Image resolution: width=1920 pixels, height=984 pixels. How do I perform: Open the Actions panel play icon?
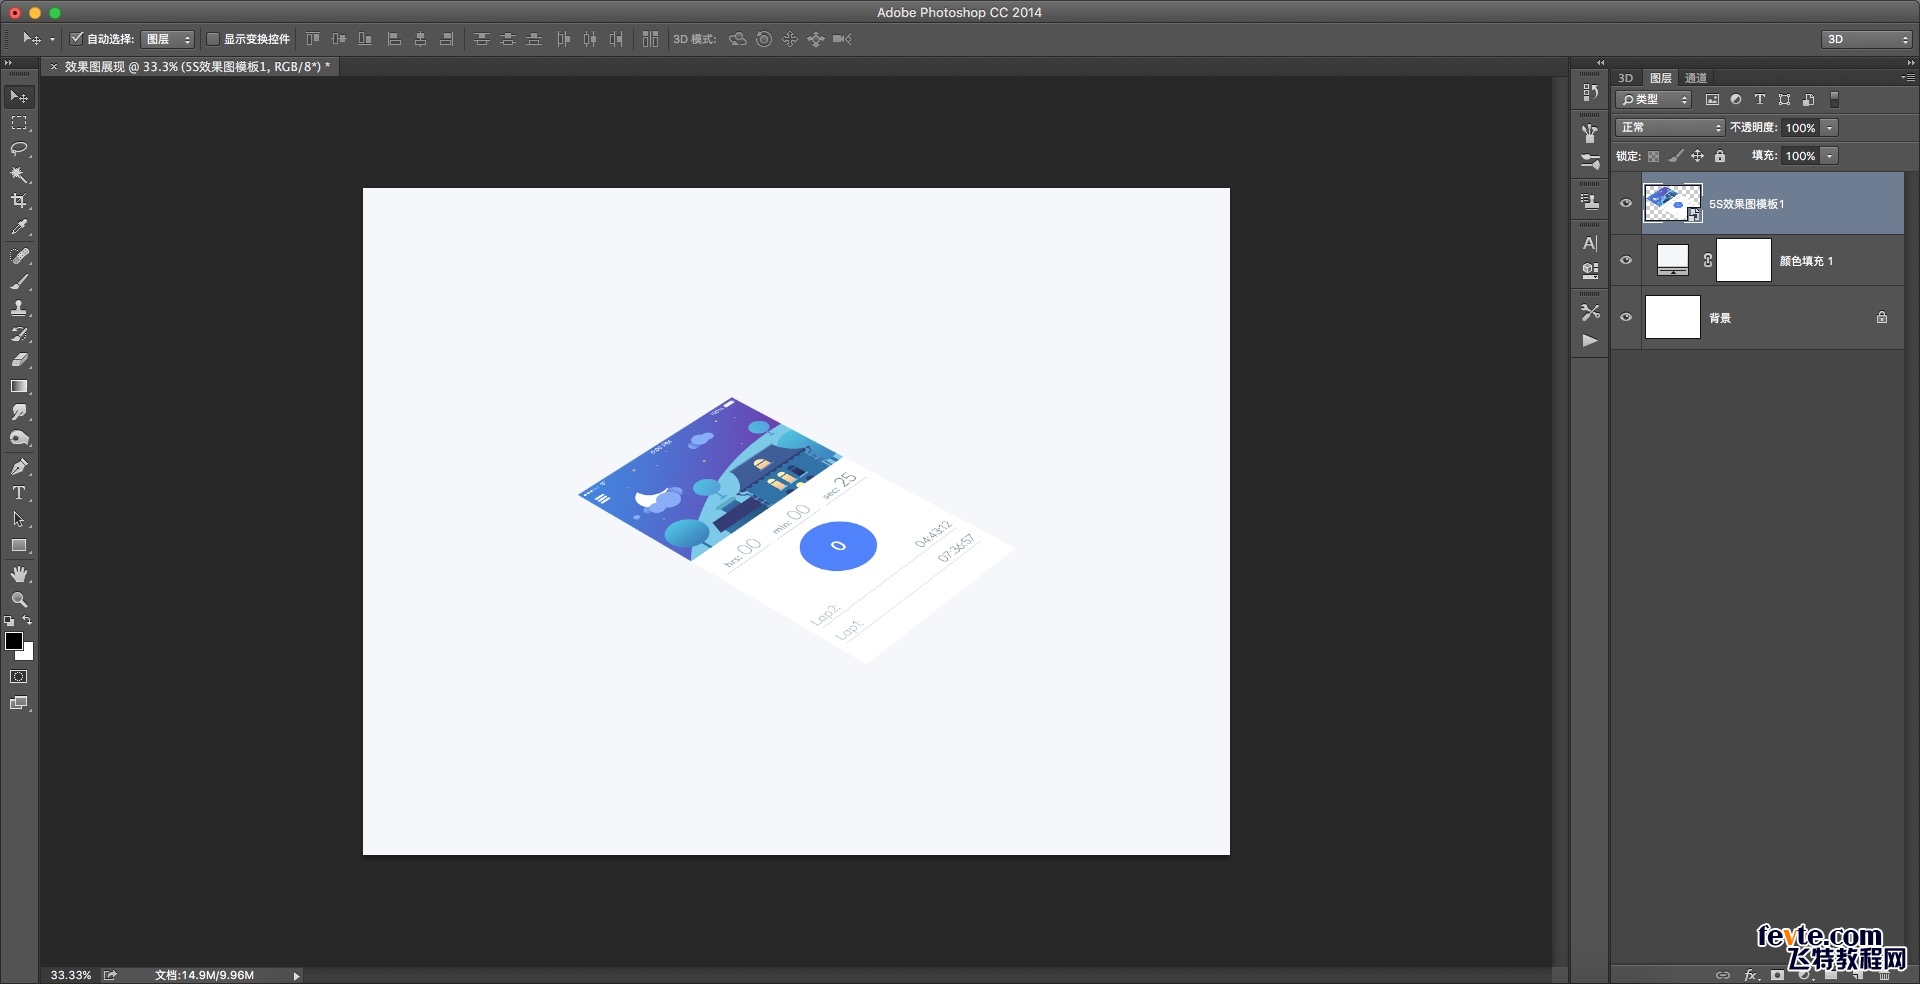[x=1590, y=341]
